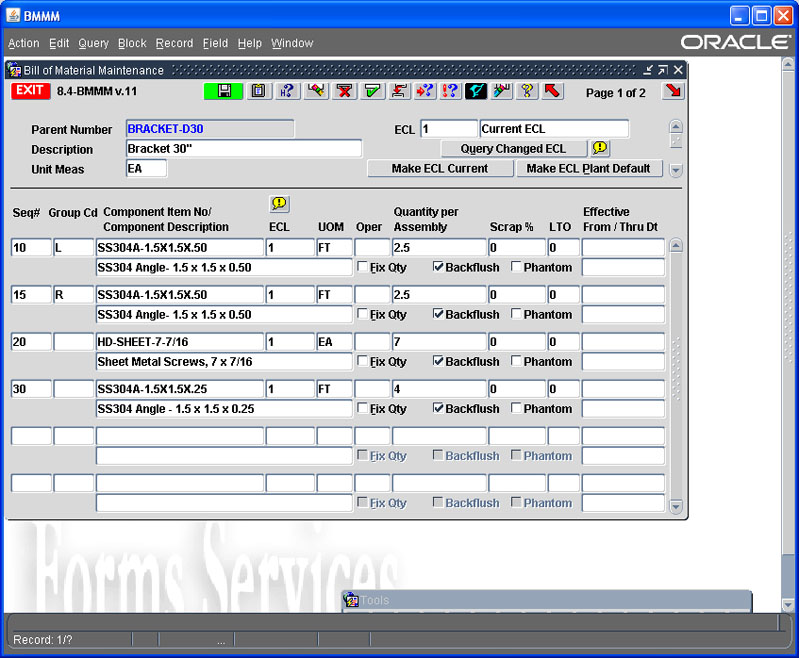Image resolution: width=799 pixels, height=658 pixels.
Task: Enable Phantom checkbox for Seq 30 row
Action: [516, 408]
